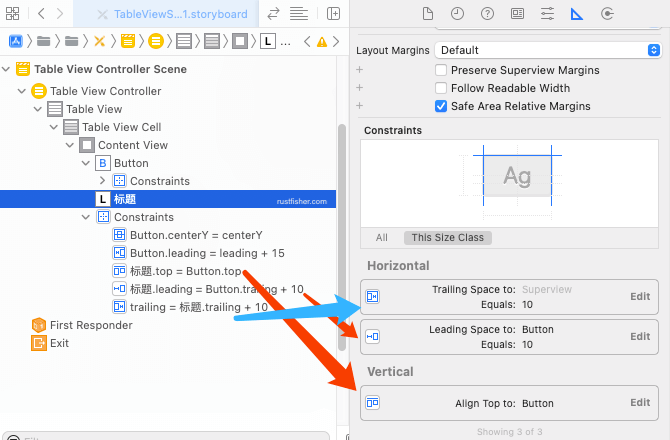Open the Attributes inspector tab

tap(547, 14)
